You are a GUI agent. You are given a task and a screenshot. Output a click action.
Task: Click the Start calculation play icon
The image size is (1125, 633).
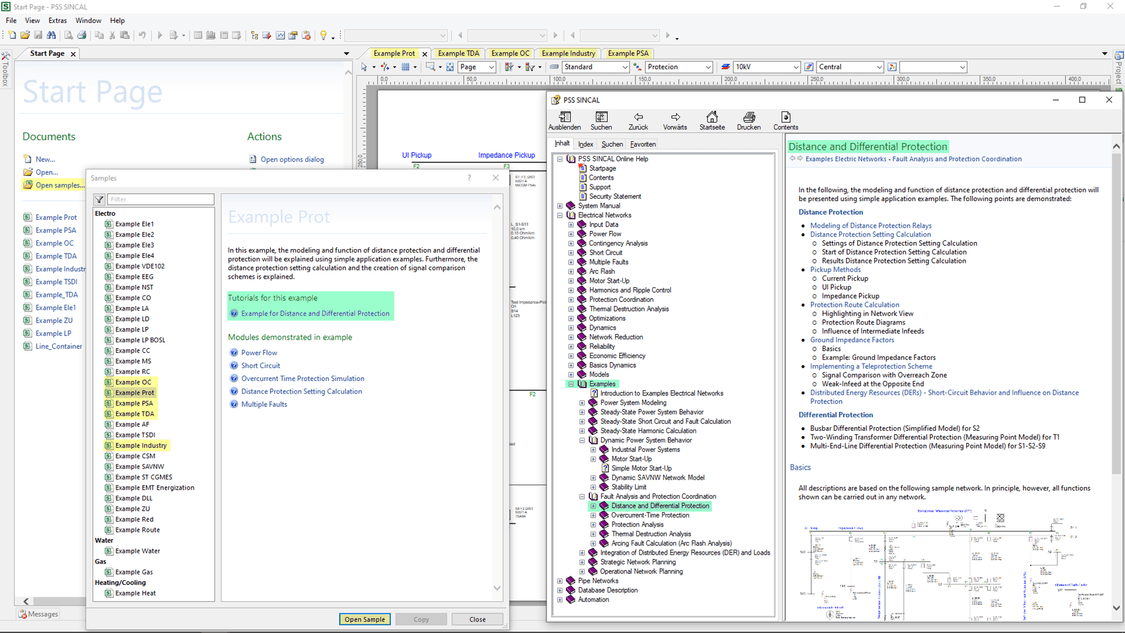coord(159,35)
